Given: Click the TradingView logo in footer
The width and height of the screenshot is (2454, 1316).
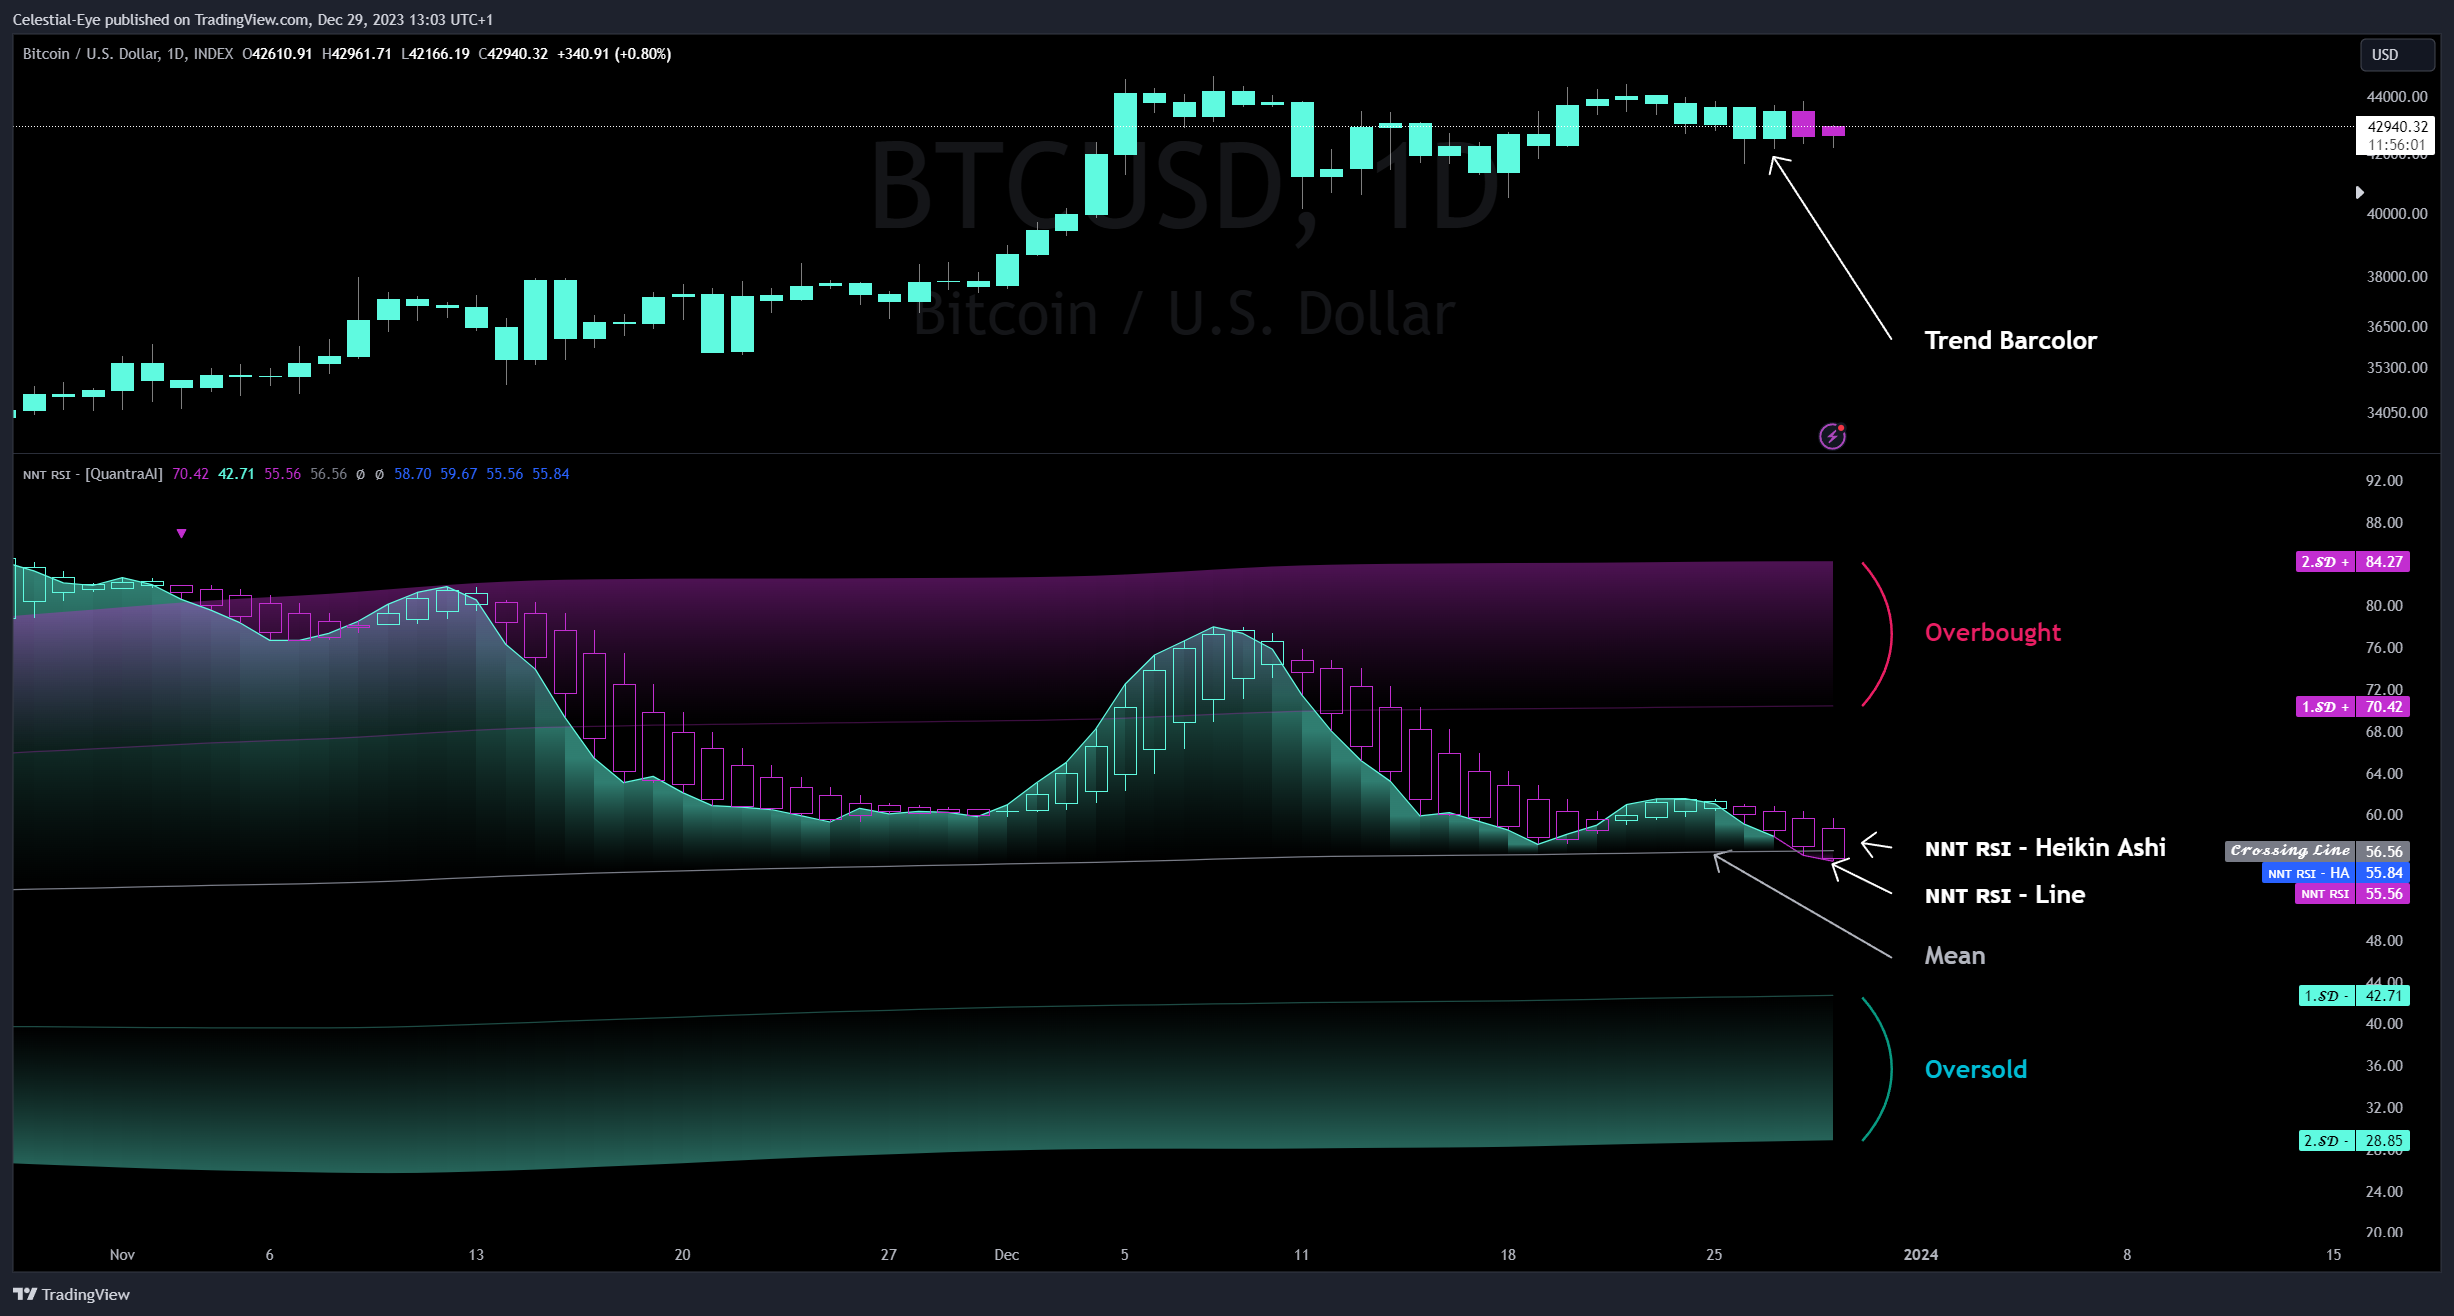Looking at the screenshot, I should [x=72, y=1294].
